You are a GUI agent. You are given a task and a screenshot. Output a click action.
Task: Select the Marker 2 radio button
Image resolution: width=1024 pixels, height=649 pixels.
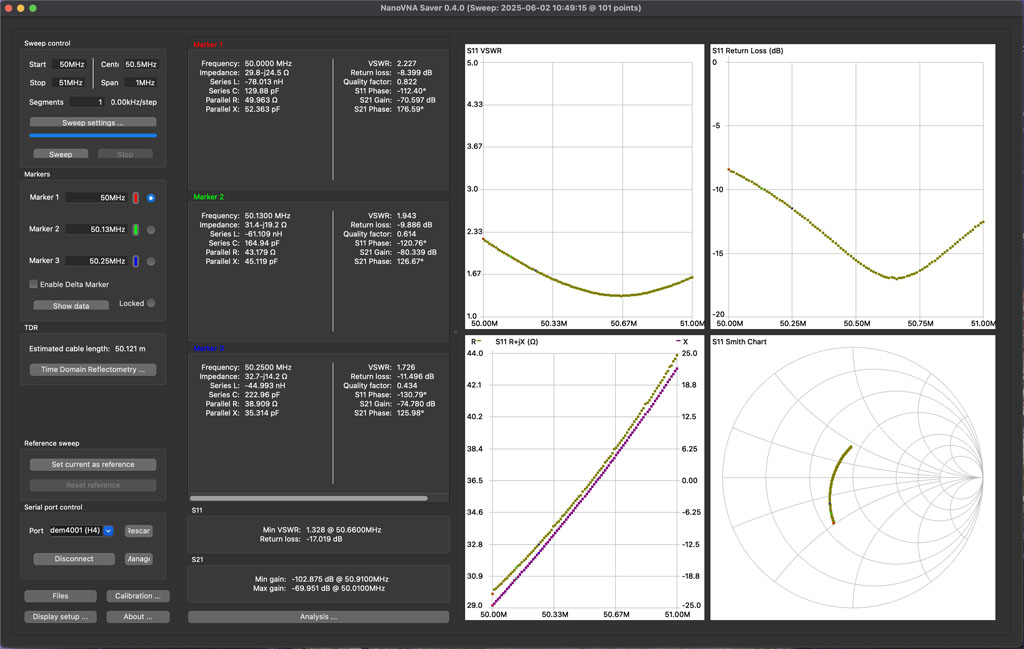(151, 230)
